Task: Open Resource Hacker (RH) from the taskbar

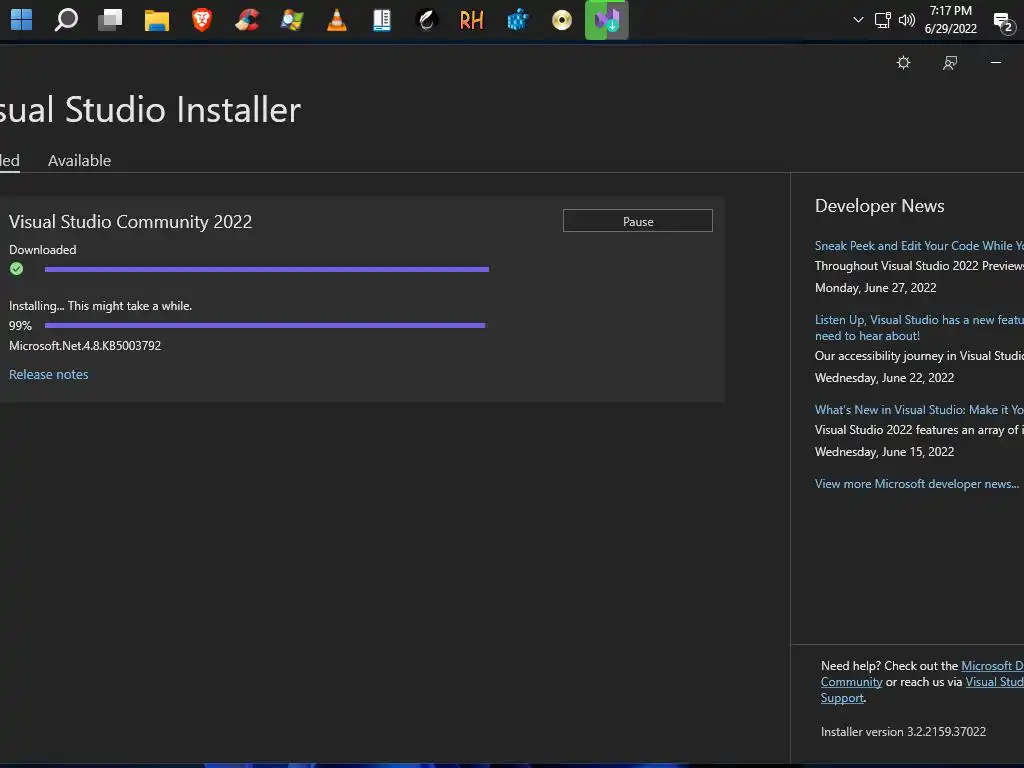Action: click(472, 20)
